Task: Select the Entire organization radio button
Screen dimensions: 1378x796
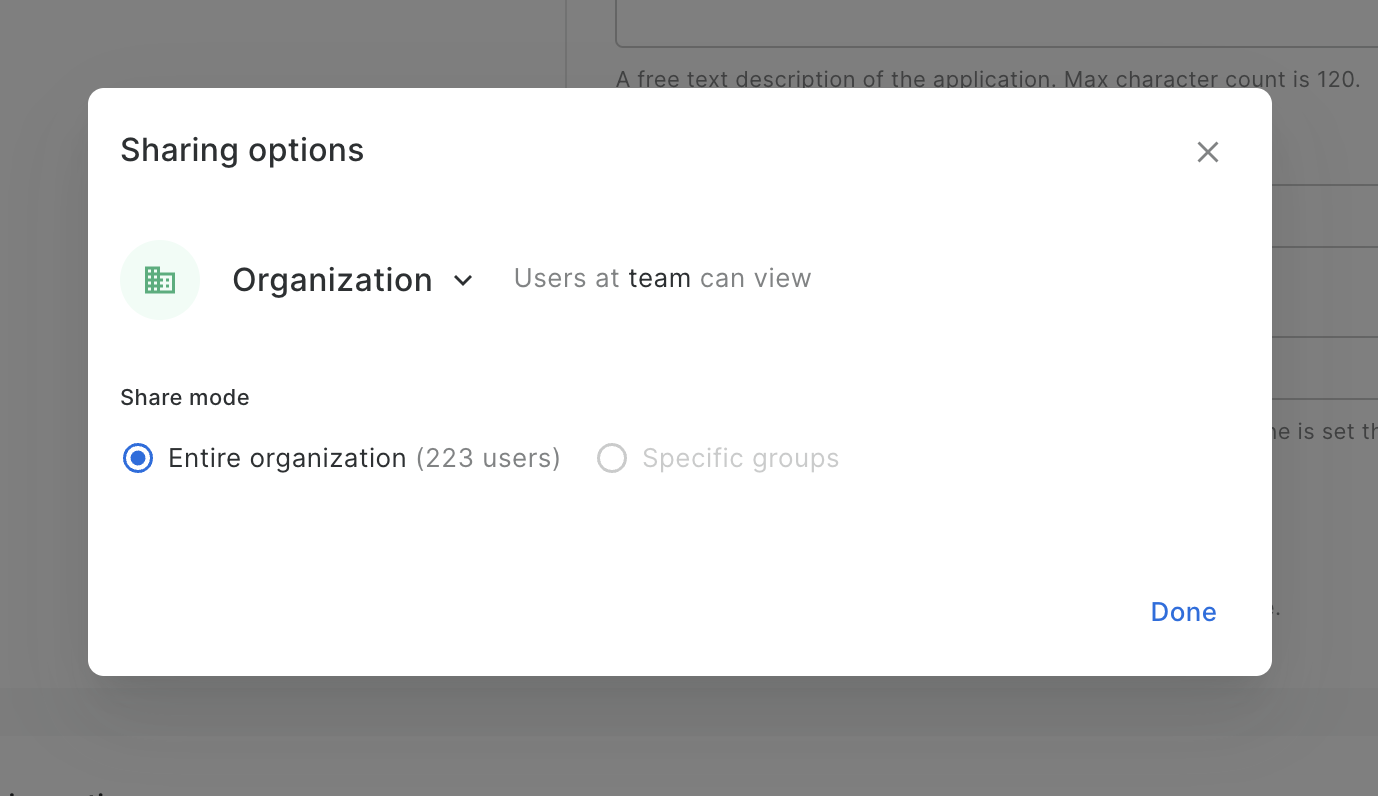Action: coord(138,458)
